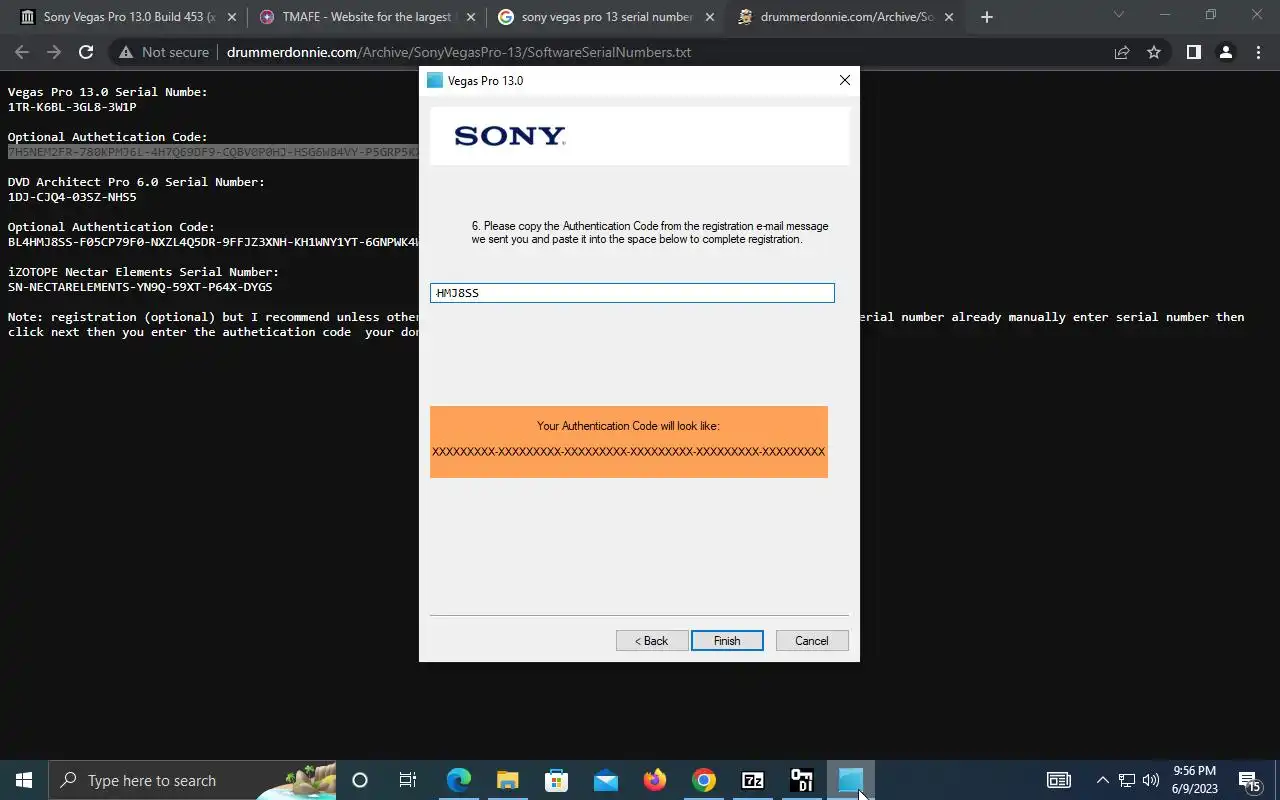Screen dimensions: 1280x800
Task: Click the taskbar search box
Action: click(x=192, y=780)
